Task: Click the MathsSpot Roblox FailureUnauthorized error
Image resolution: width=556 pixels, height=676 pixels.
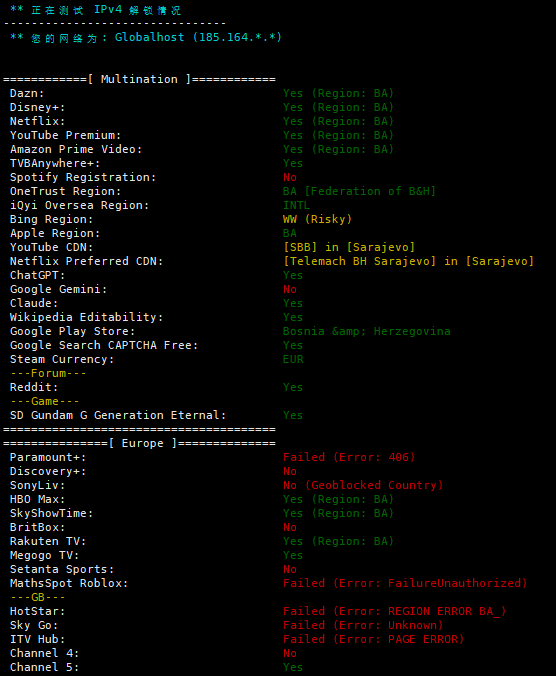Action: tap(405, 583)
